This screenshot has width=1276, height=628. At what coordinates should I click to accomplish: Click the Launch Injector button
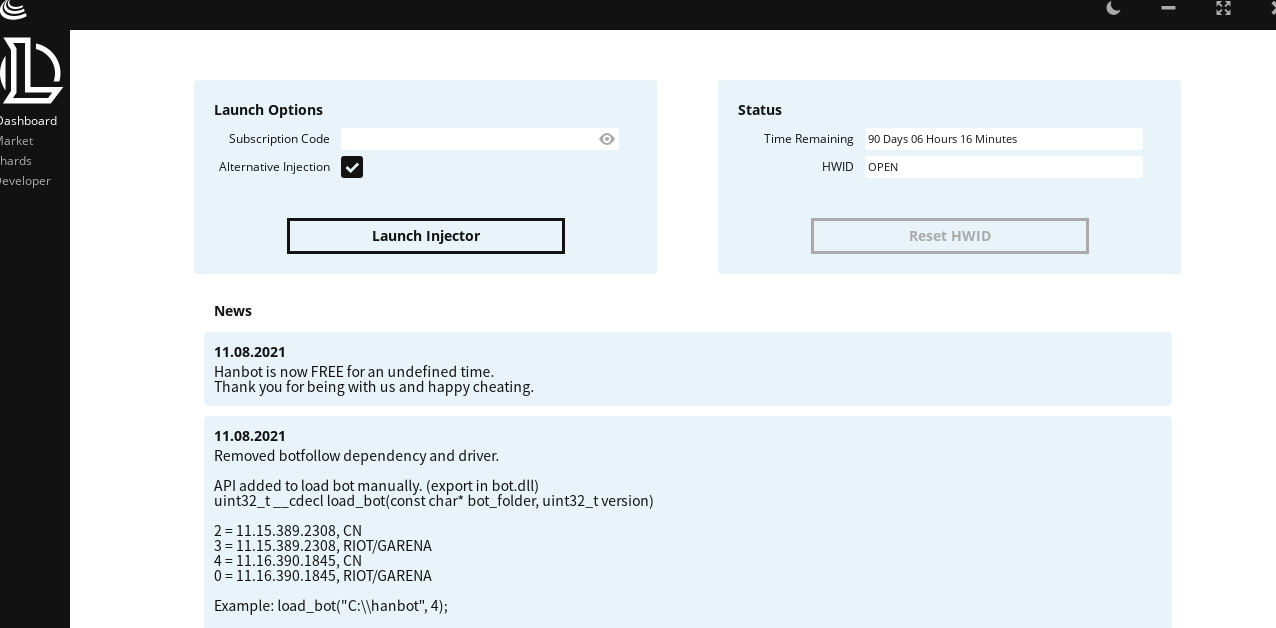click(x=426, y=236)
